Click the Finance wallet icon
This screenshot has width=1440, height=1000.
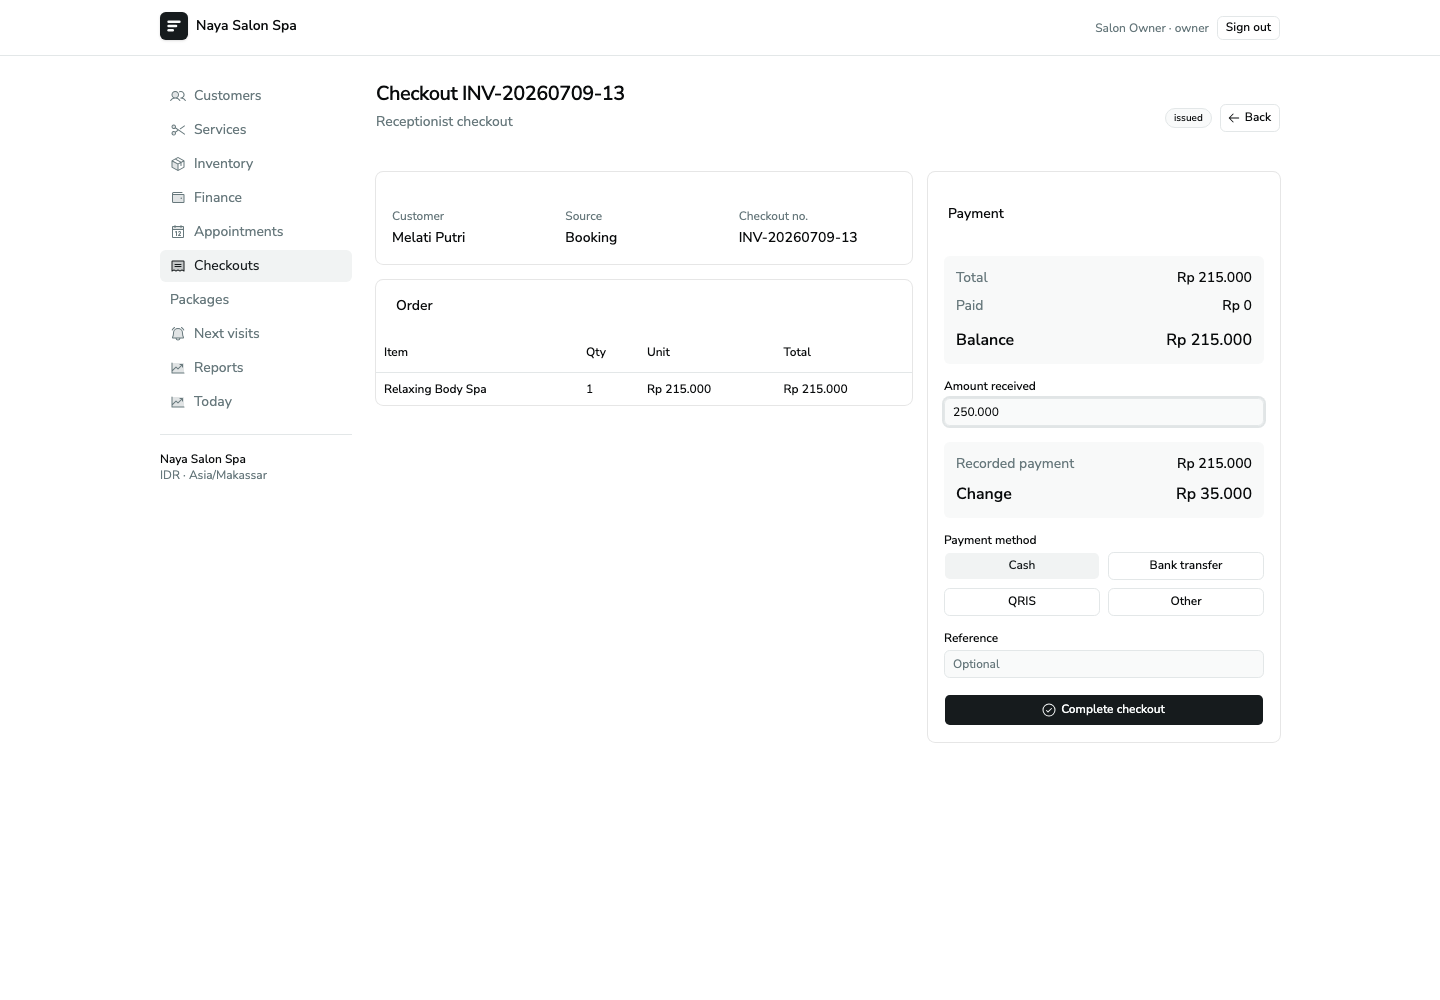pyautogui.click(x=178, y=198)
